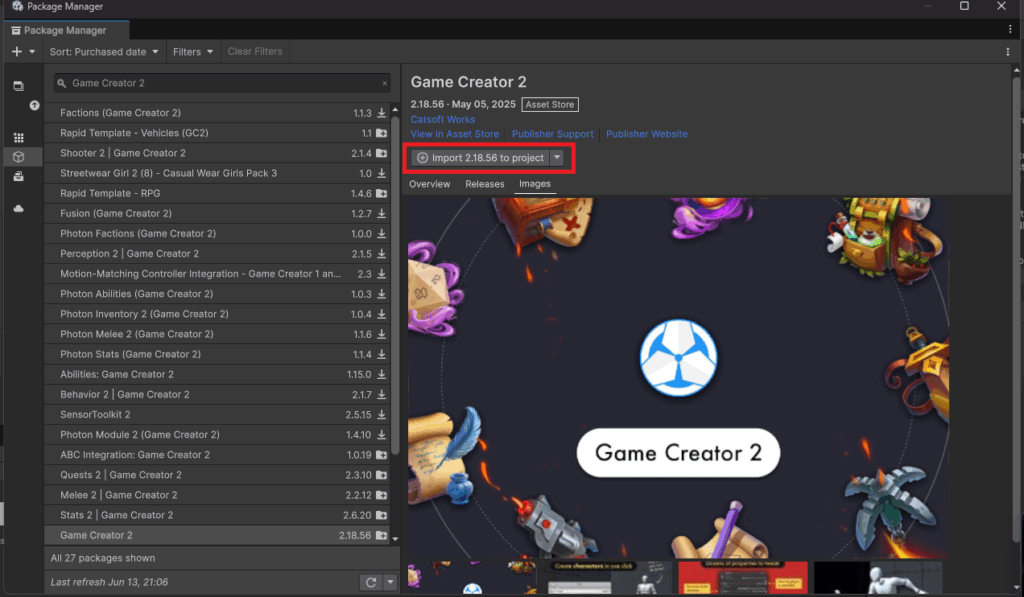Select the Behavior 2 | Game Creator 2 package
The height and width of the screenshot is (597, 1024).
pos(217,395)
